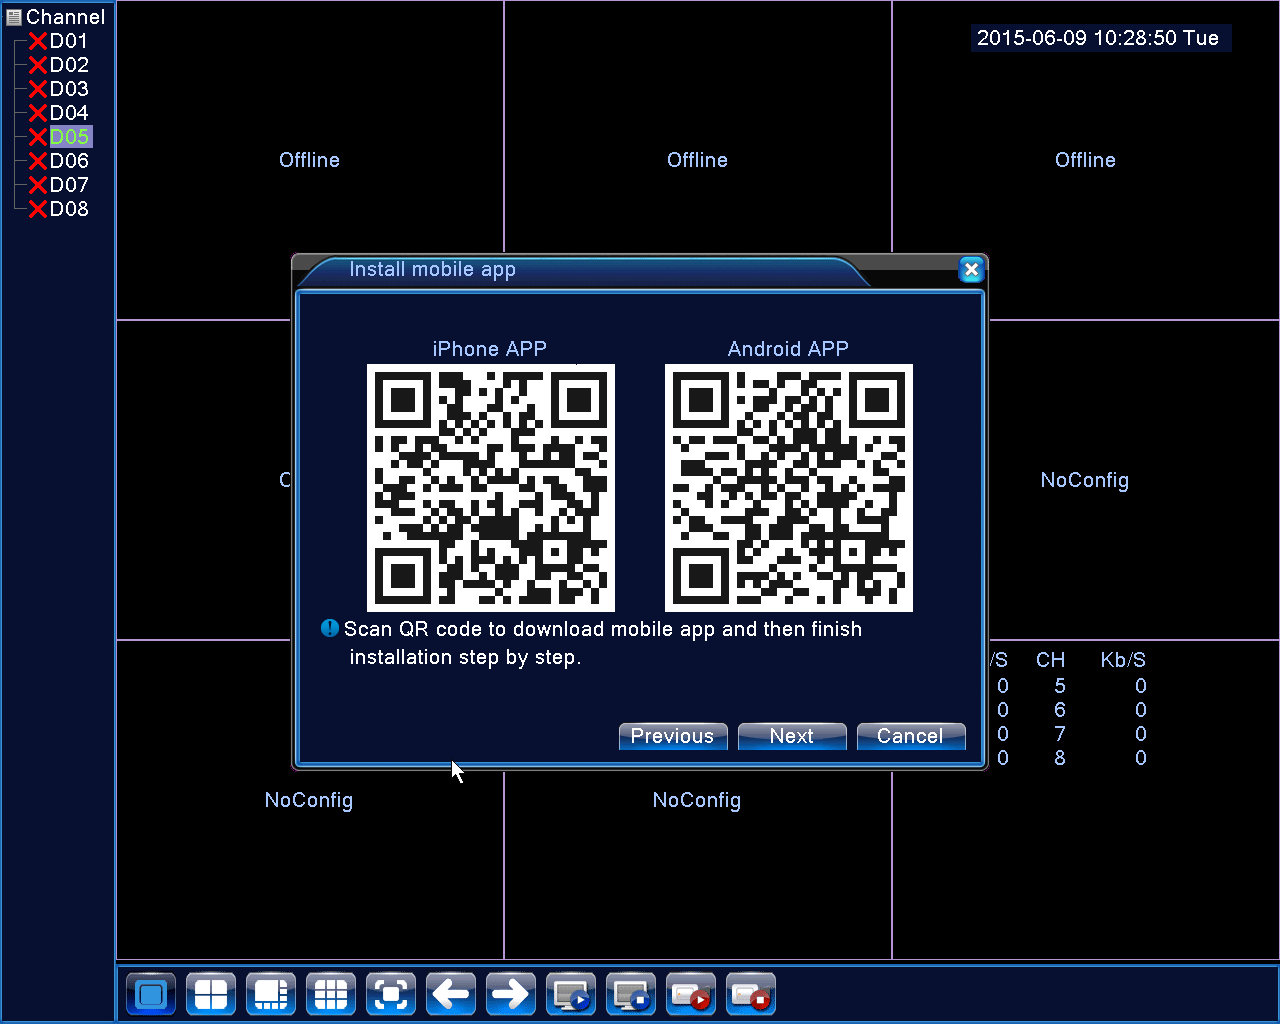Click the Next button
1280x1024 pixels.
pyautogui.click(x=792, y=736)
